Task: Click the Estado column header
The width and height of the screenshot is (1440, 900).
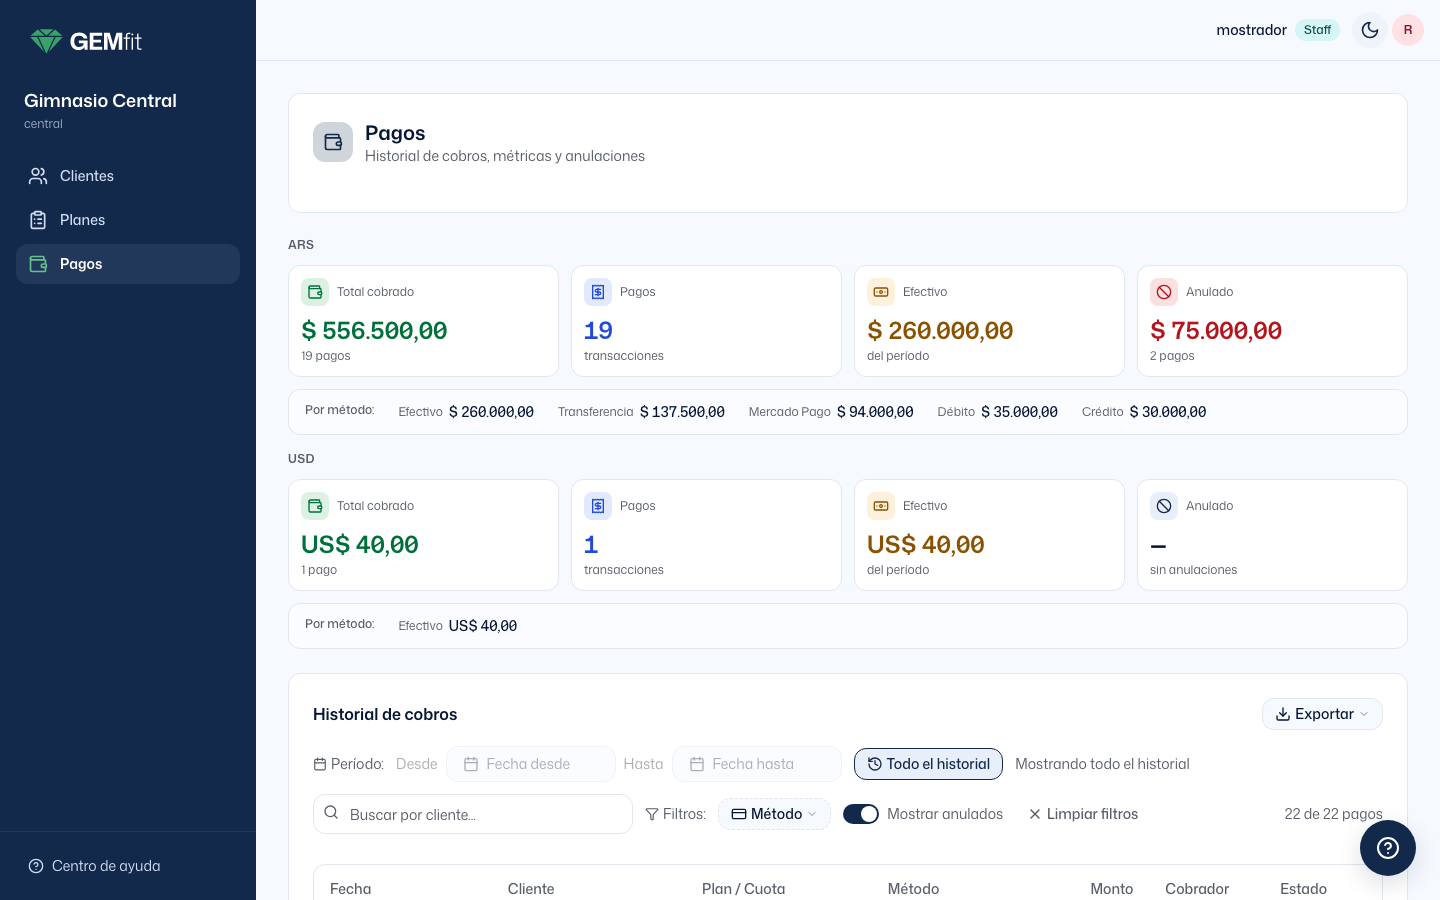Action: coord(1303,889)
